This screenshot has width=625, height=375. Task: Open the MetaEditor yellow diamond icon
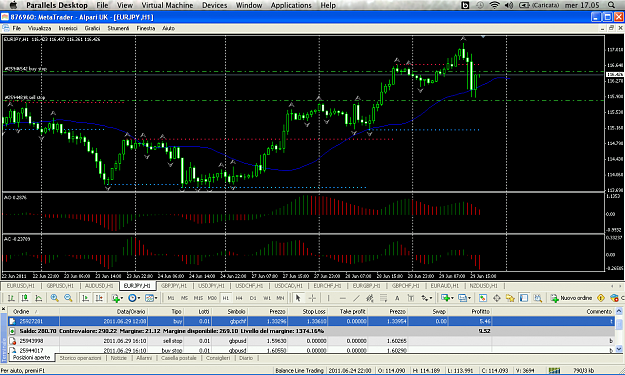(x=601, y=298)
